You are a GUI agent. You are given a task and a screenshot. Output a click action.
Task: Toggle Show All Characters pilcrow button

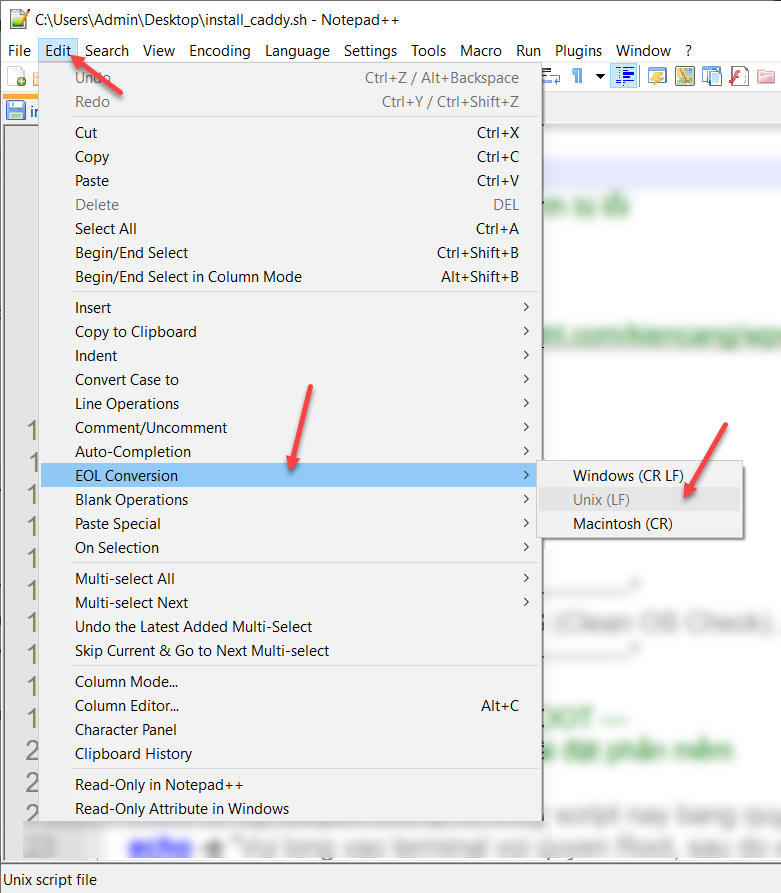(577, 77)
